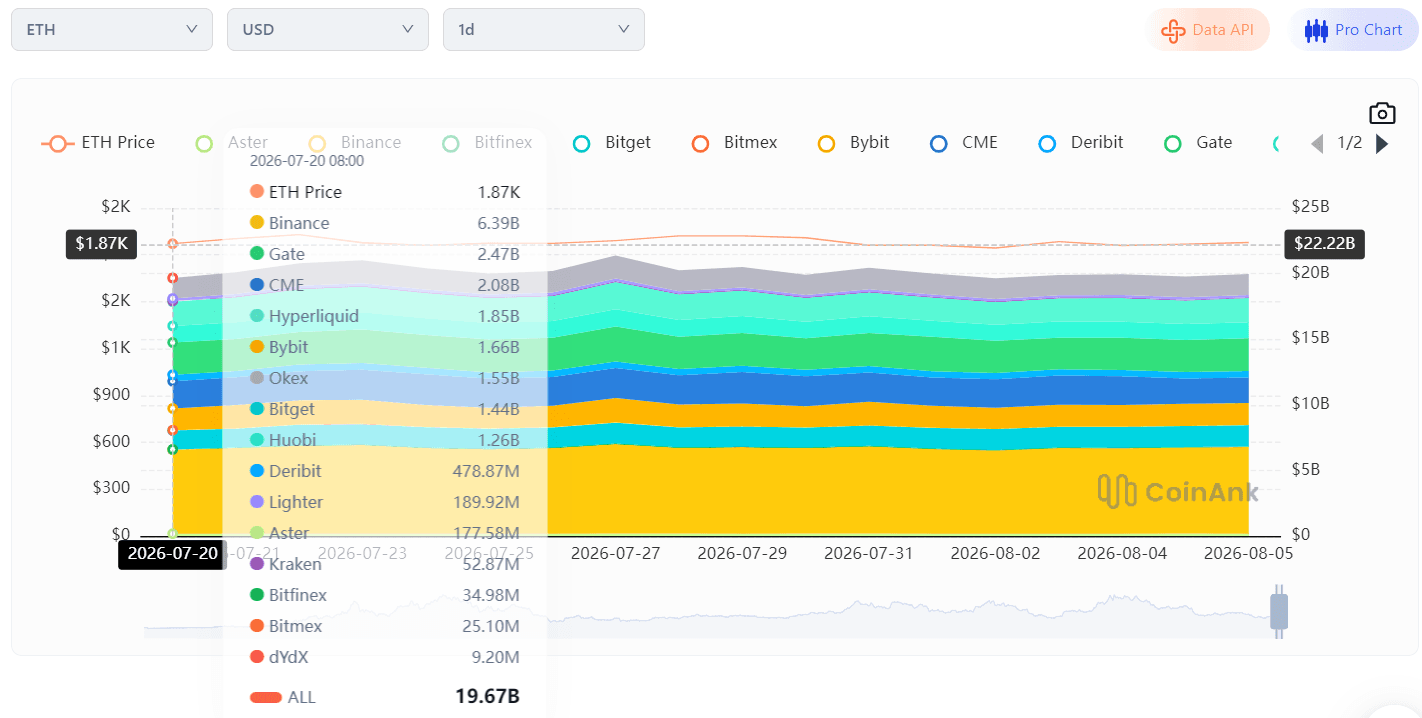
Task: Go to previous legend page arrow
Action: [1318, 143]
